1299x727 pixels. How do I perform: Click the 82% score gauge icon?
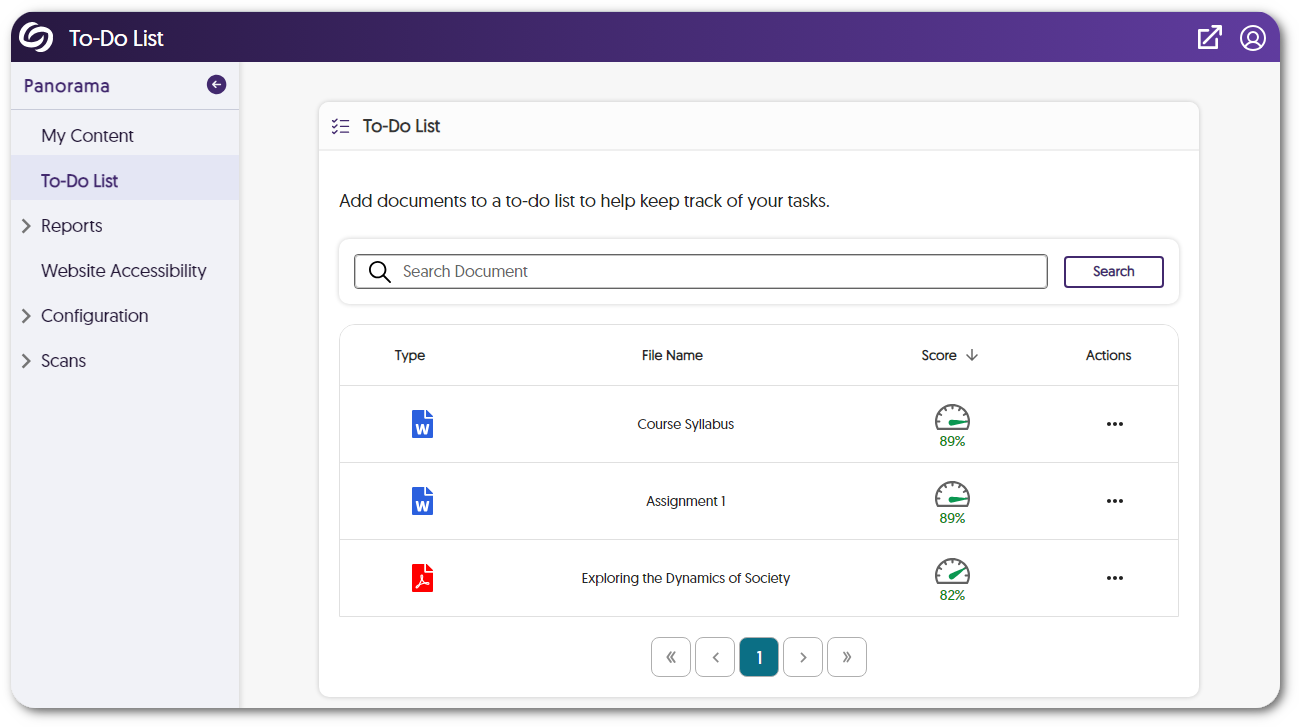[x=952, y=572]
